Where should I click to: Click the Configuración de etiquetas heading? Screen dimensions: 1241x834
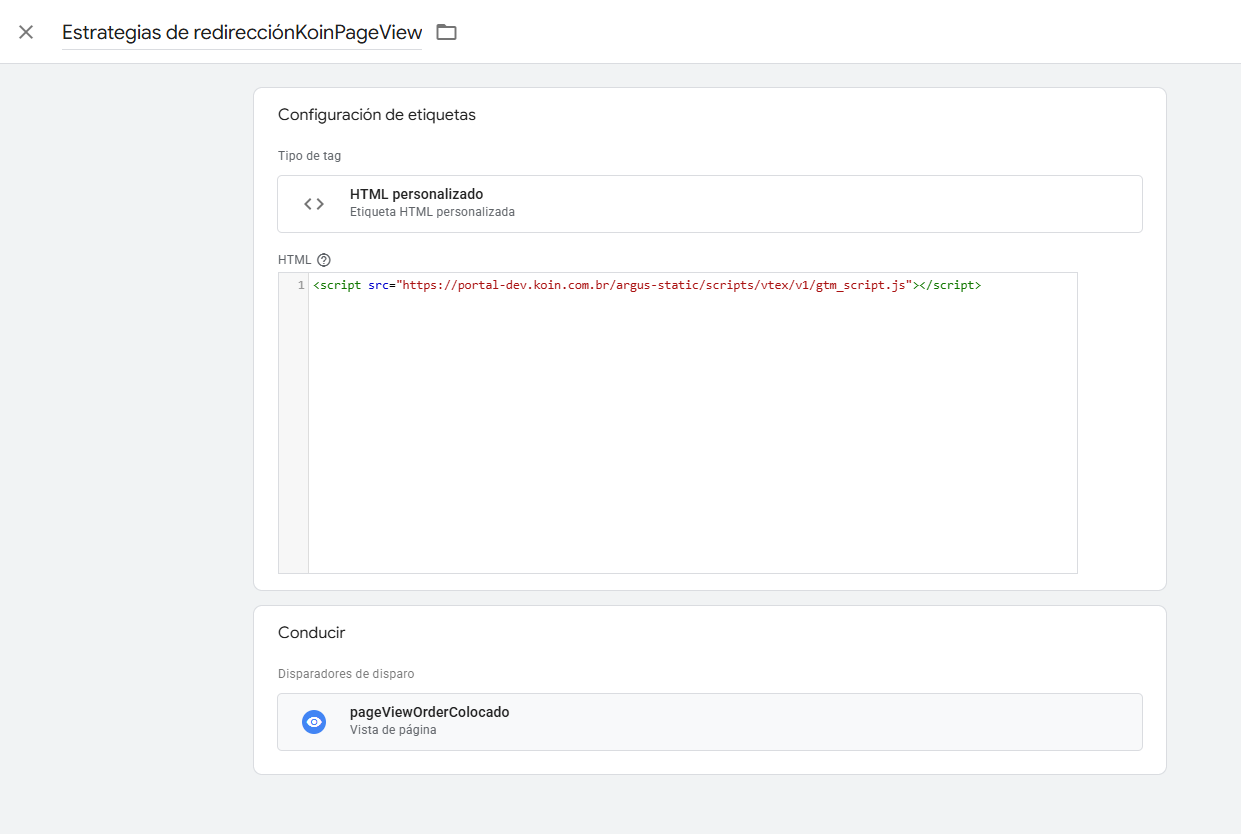pos(377,115)
